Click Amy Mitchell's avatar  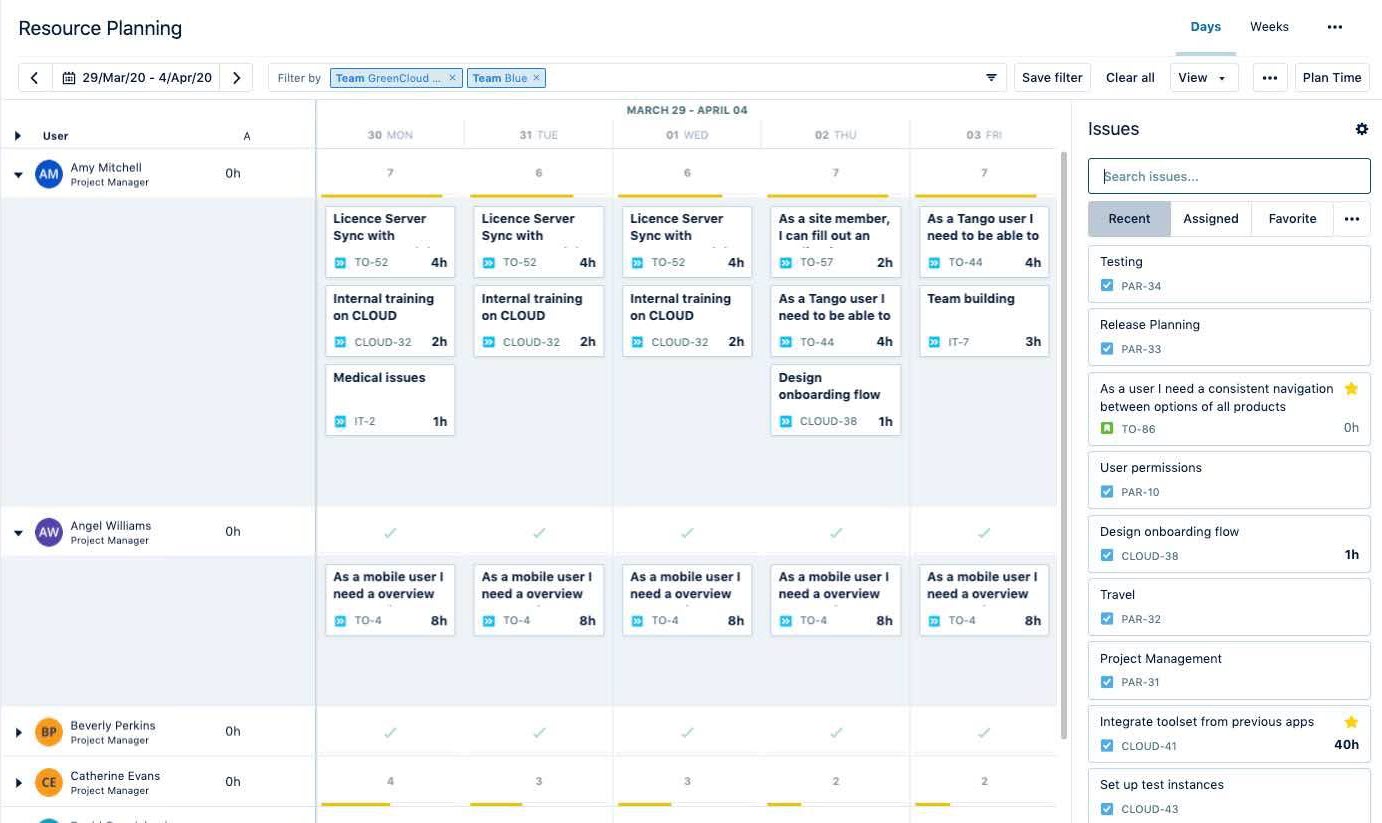(49, 173)
